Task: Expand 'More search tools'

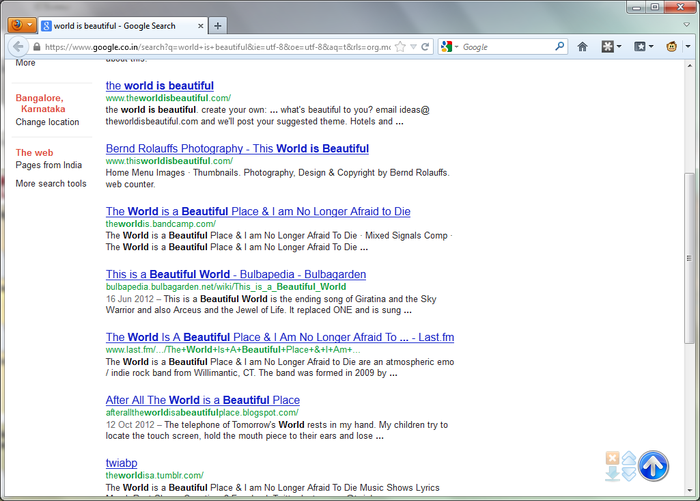Action: tap(51, 184)
